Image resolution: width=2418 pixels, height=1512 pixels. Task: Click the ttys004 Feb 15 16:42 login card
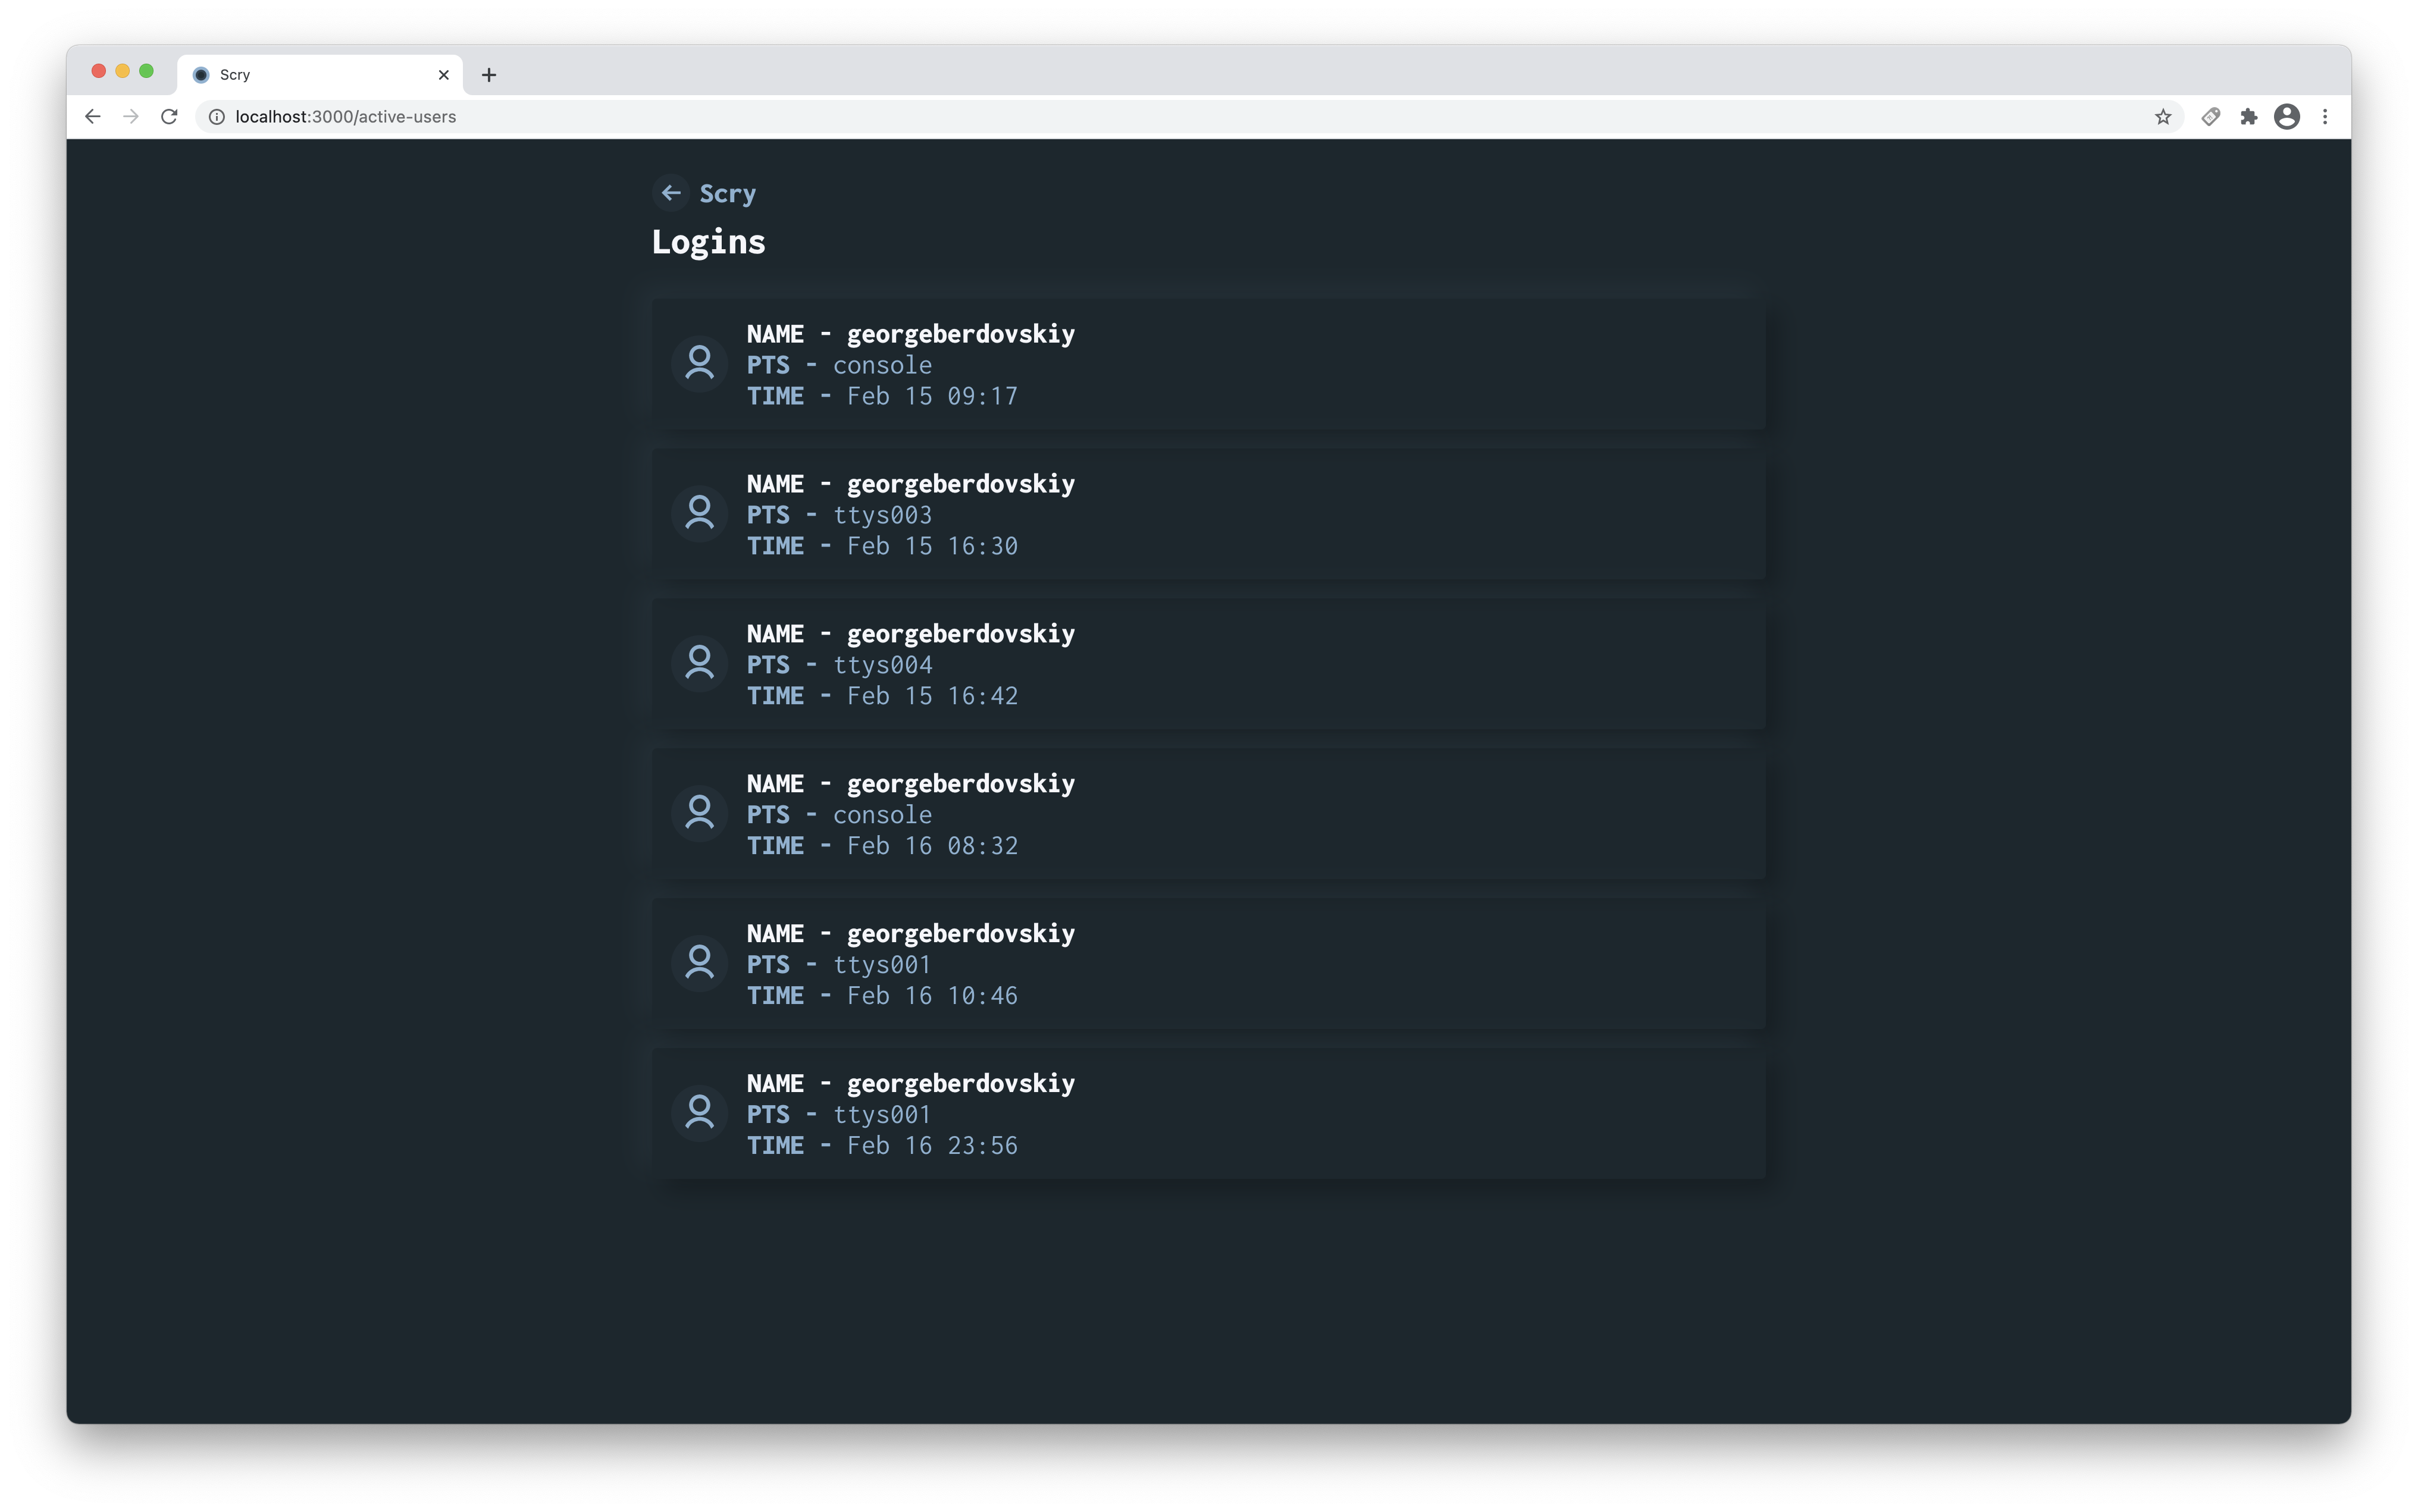1300,664
